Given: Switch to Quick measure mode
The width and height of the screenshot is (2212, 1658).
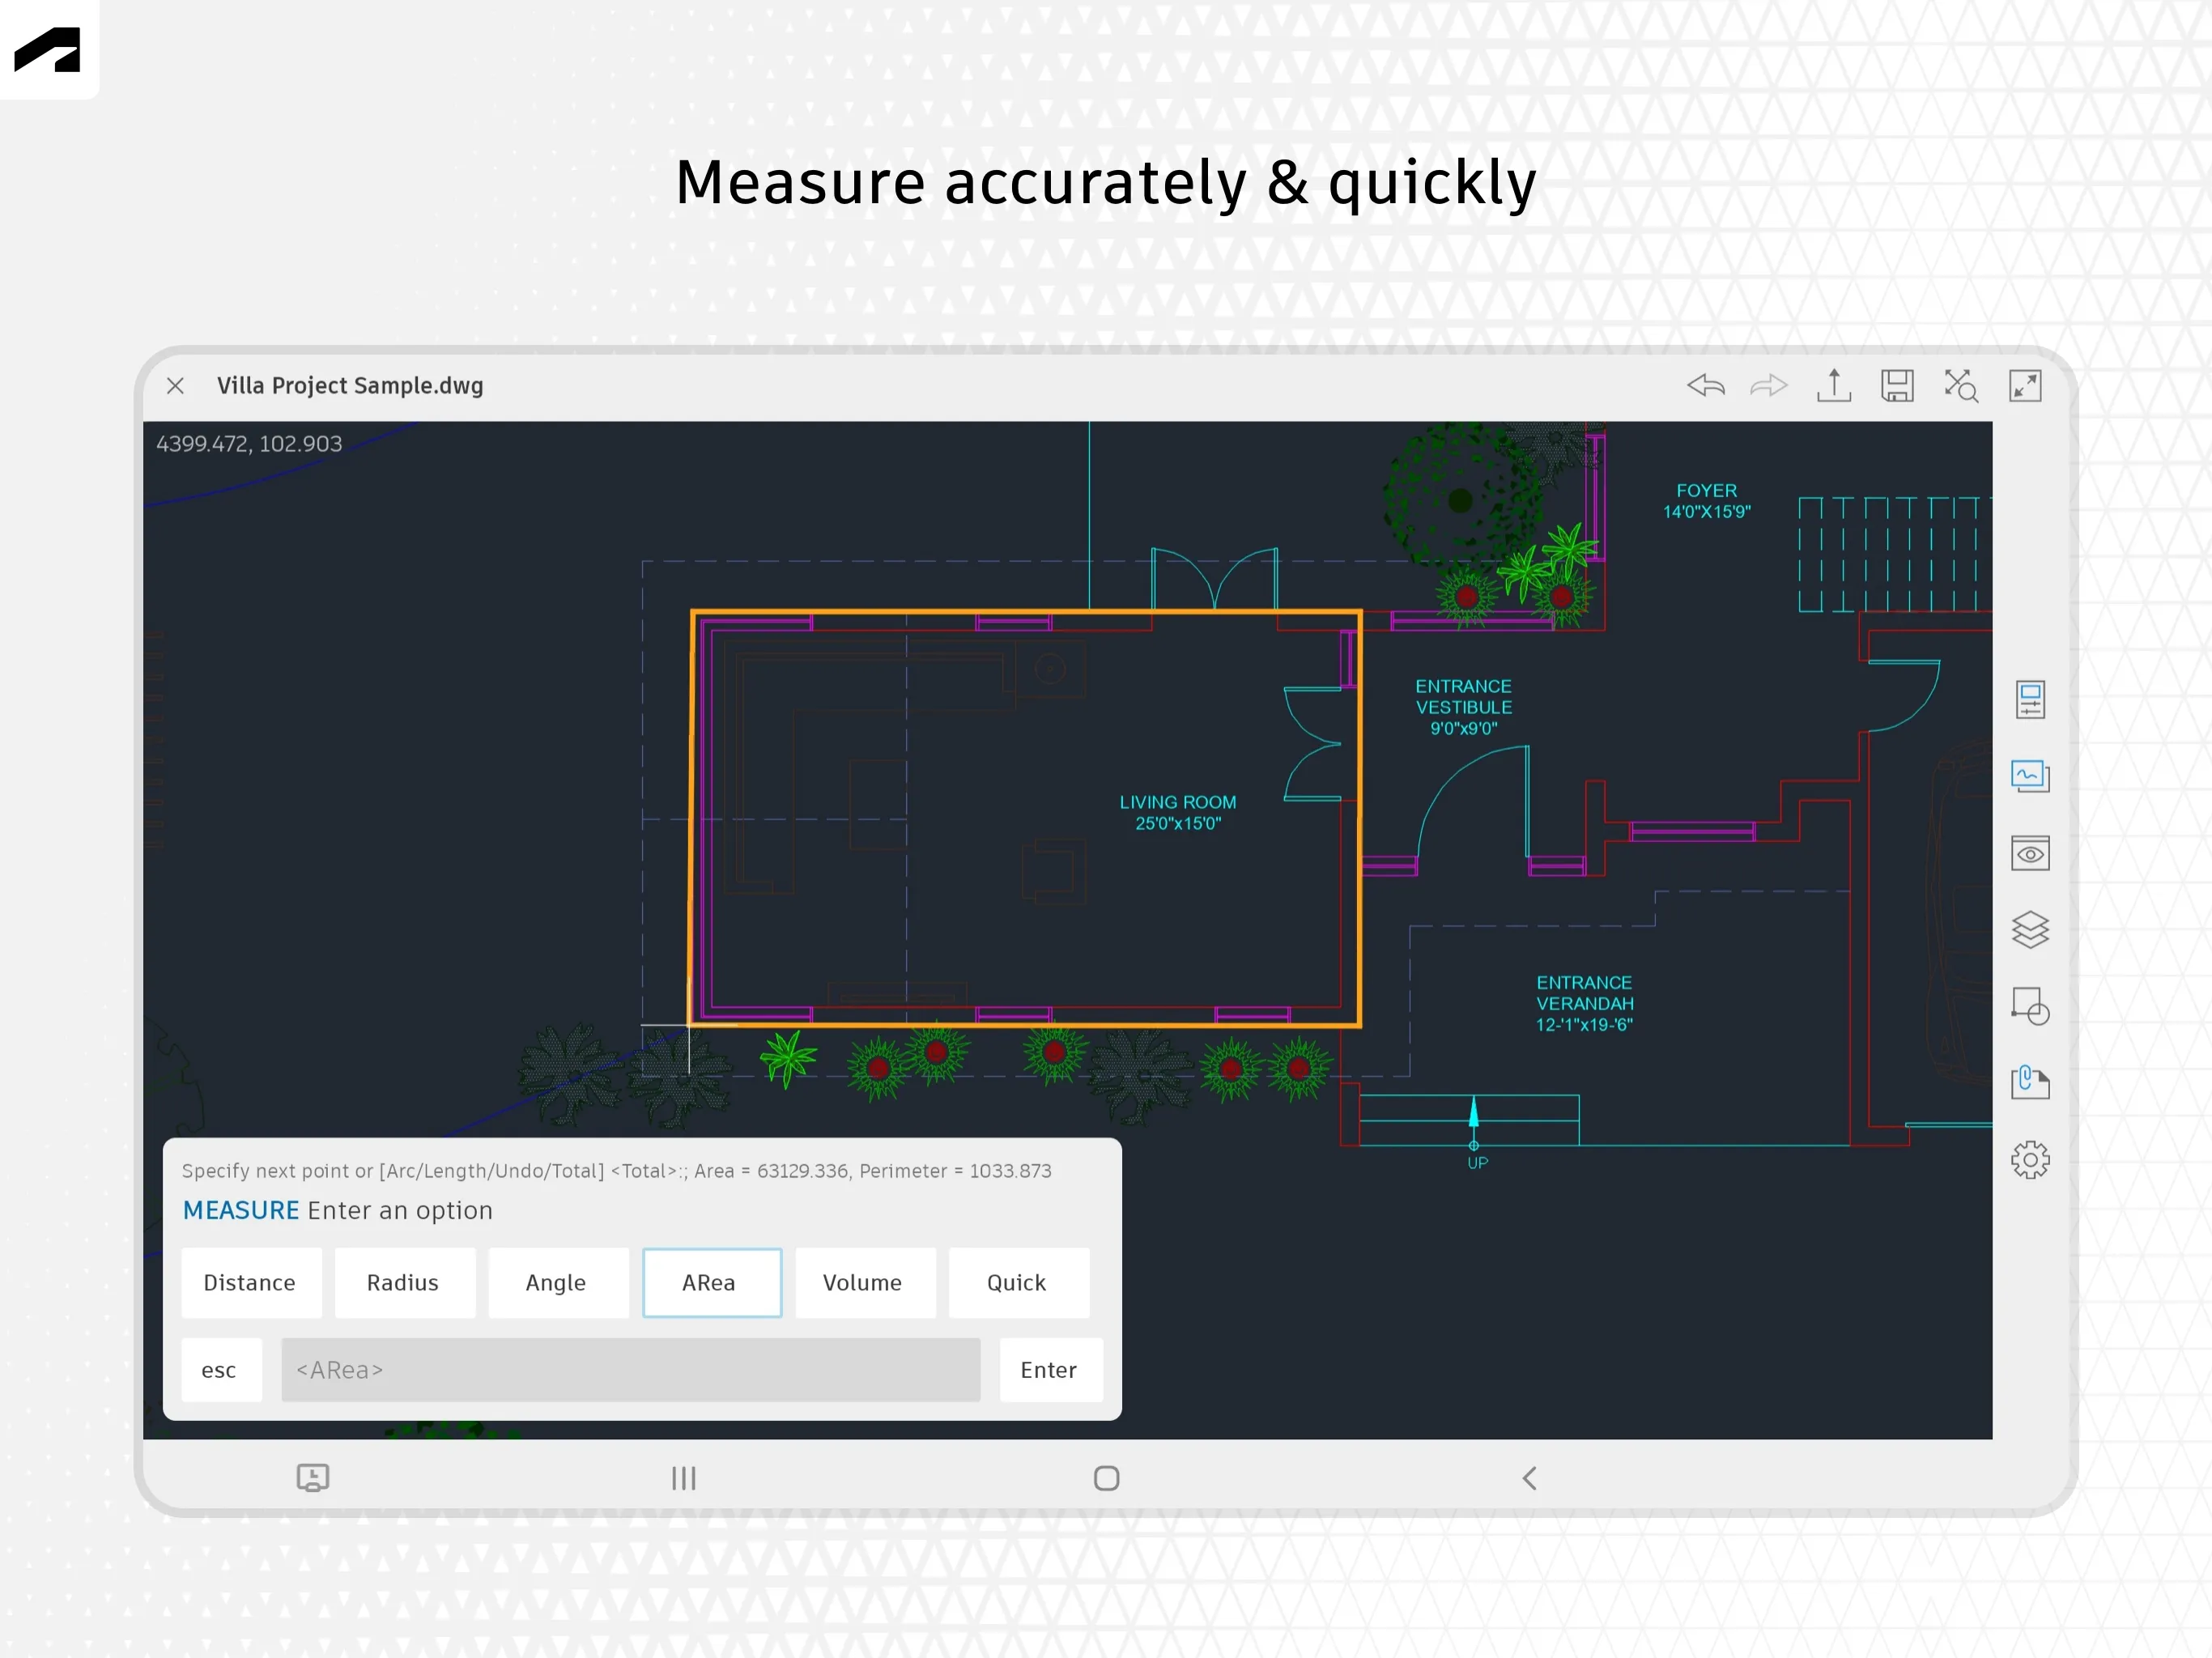Looking at the screenshot, I should pyautogui.click(x=1018, y=1283).
